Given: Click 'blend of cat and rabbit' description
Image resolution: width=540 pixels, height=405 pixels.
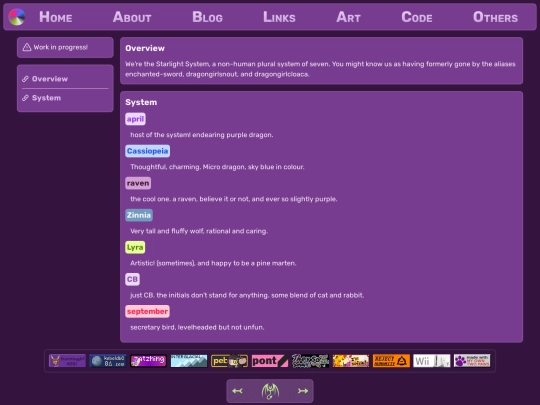Looking at the screenshot, I should coord(326,295).
